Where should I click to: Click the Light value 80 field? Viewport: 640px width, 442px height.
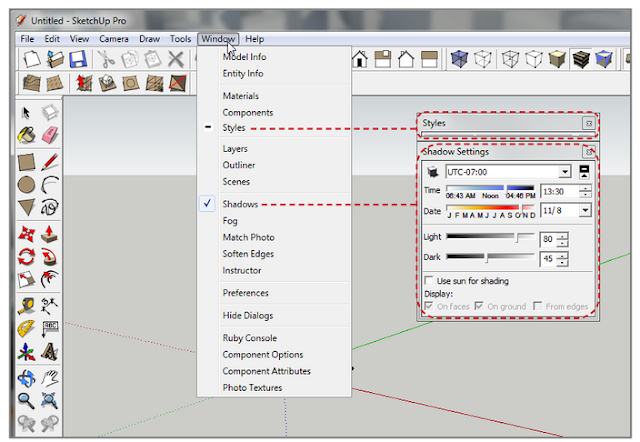[549, 239]
